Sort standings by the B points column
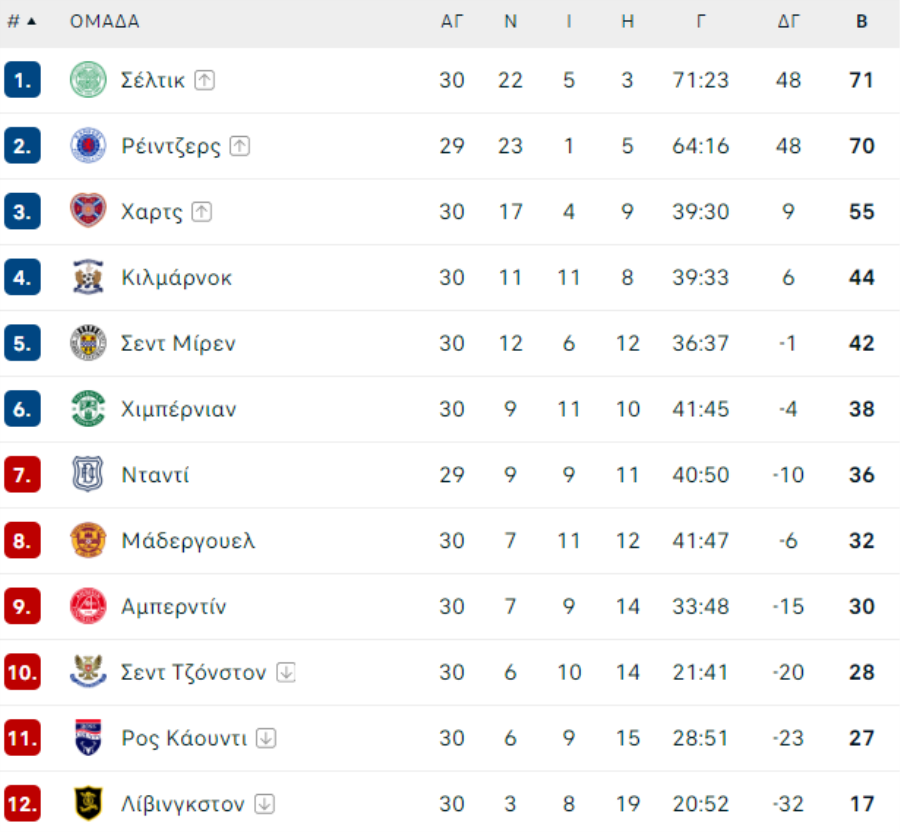900x832 pixels. [x=862, y=22]
